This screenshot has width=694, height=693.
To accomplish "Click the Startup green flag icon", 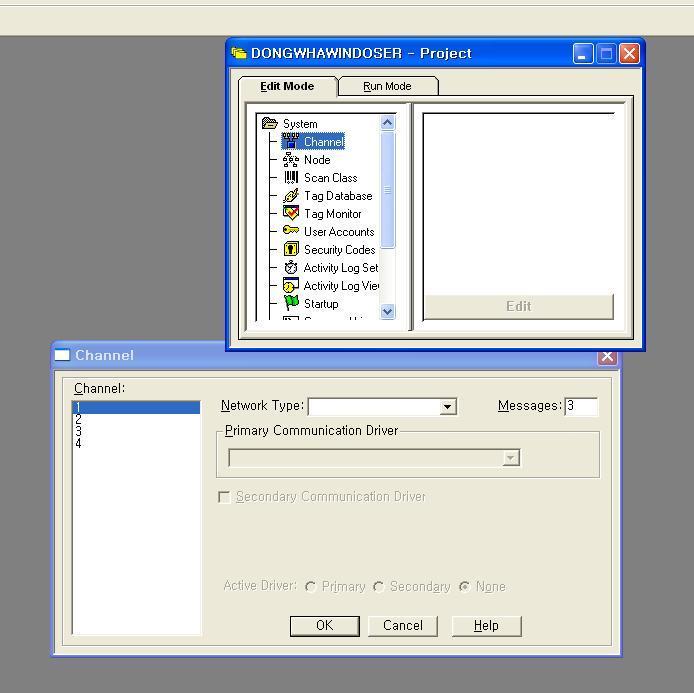I will coord(291,303).
